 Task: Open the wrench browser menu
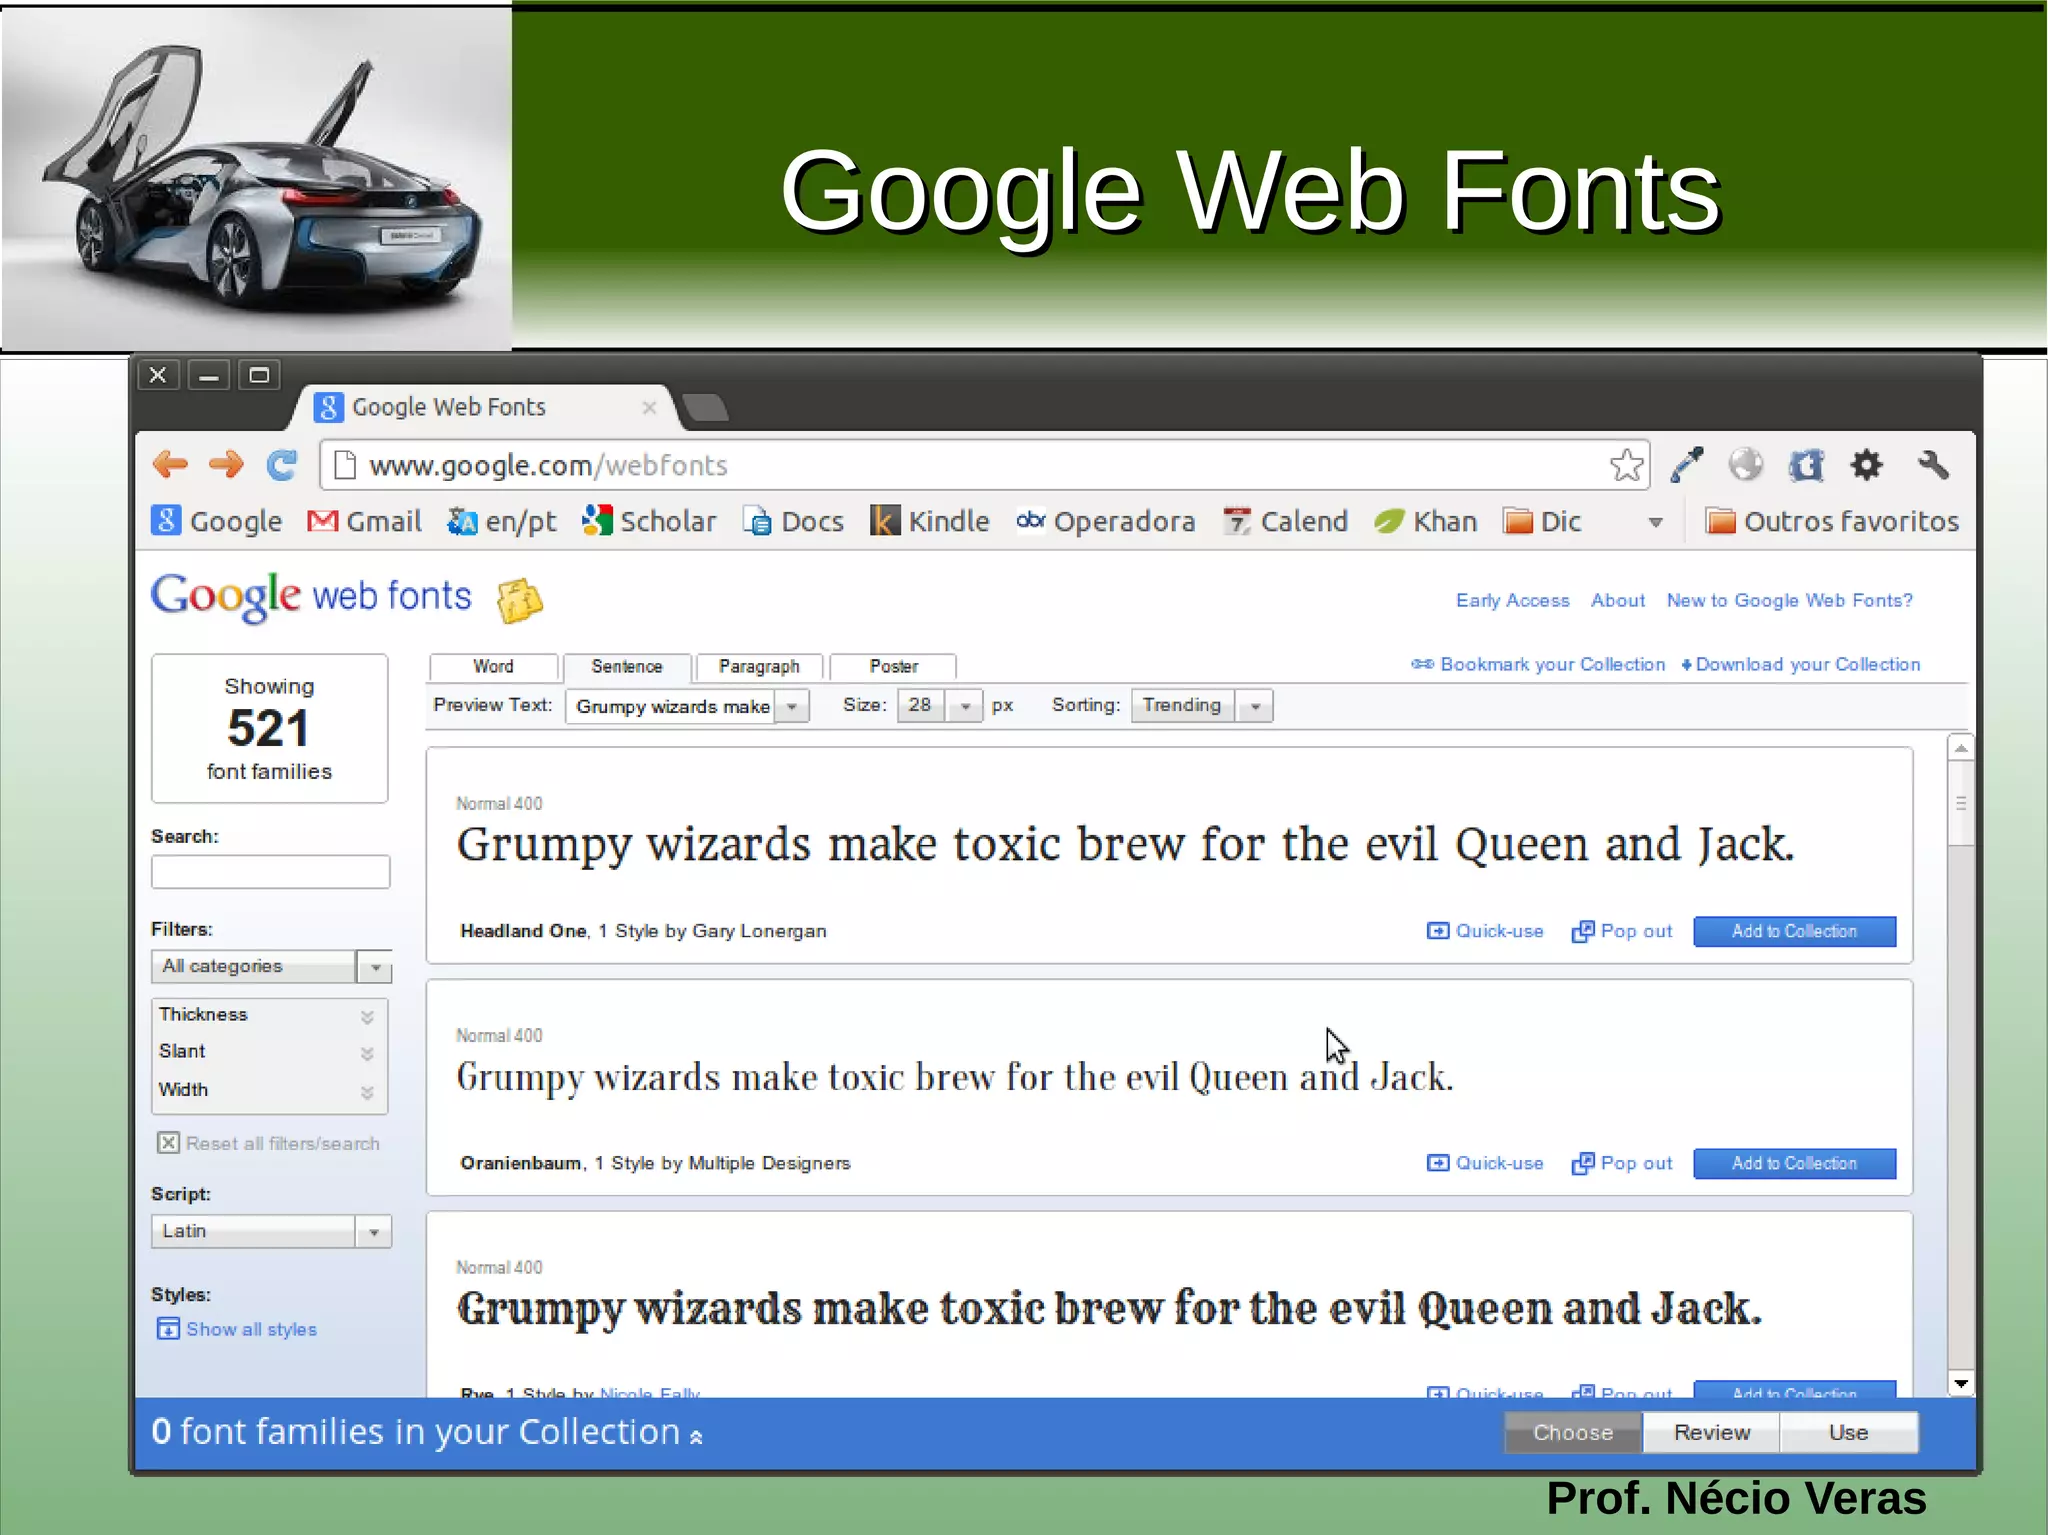(1933, 464)
